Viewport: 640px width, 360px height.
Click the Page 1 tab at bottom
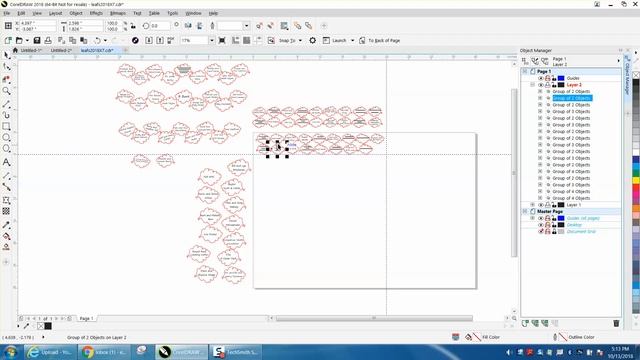tap(86, 318)
